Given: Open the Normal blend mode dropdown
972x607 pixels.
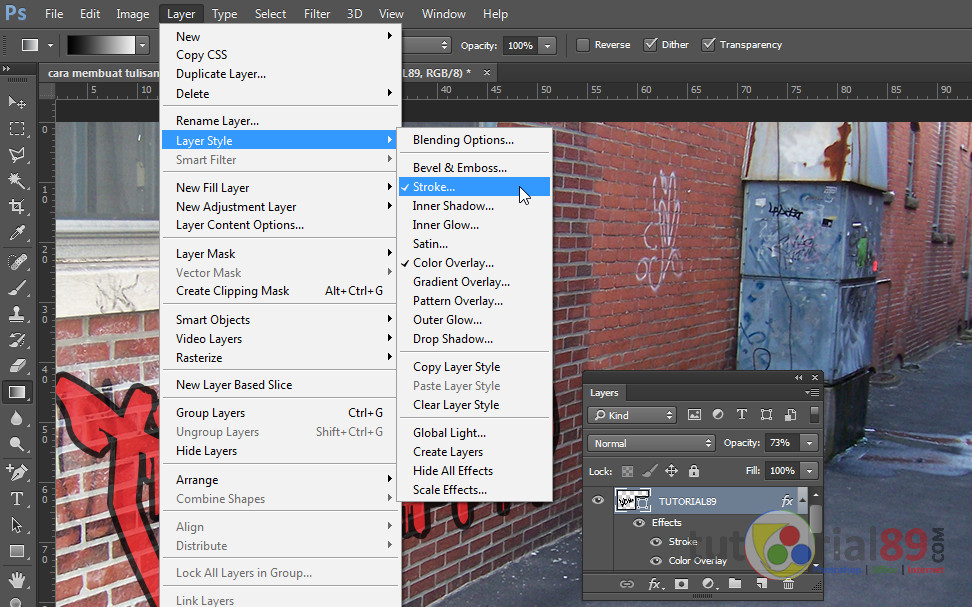Looking at the screenshot, I should coord(652,443).
